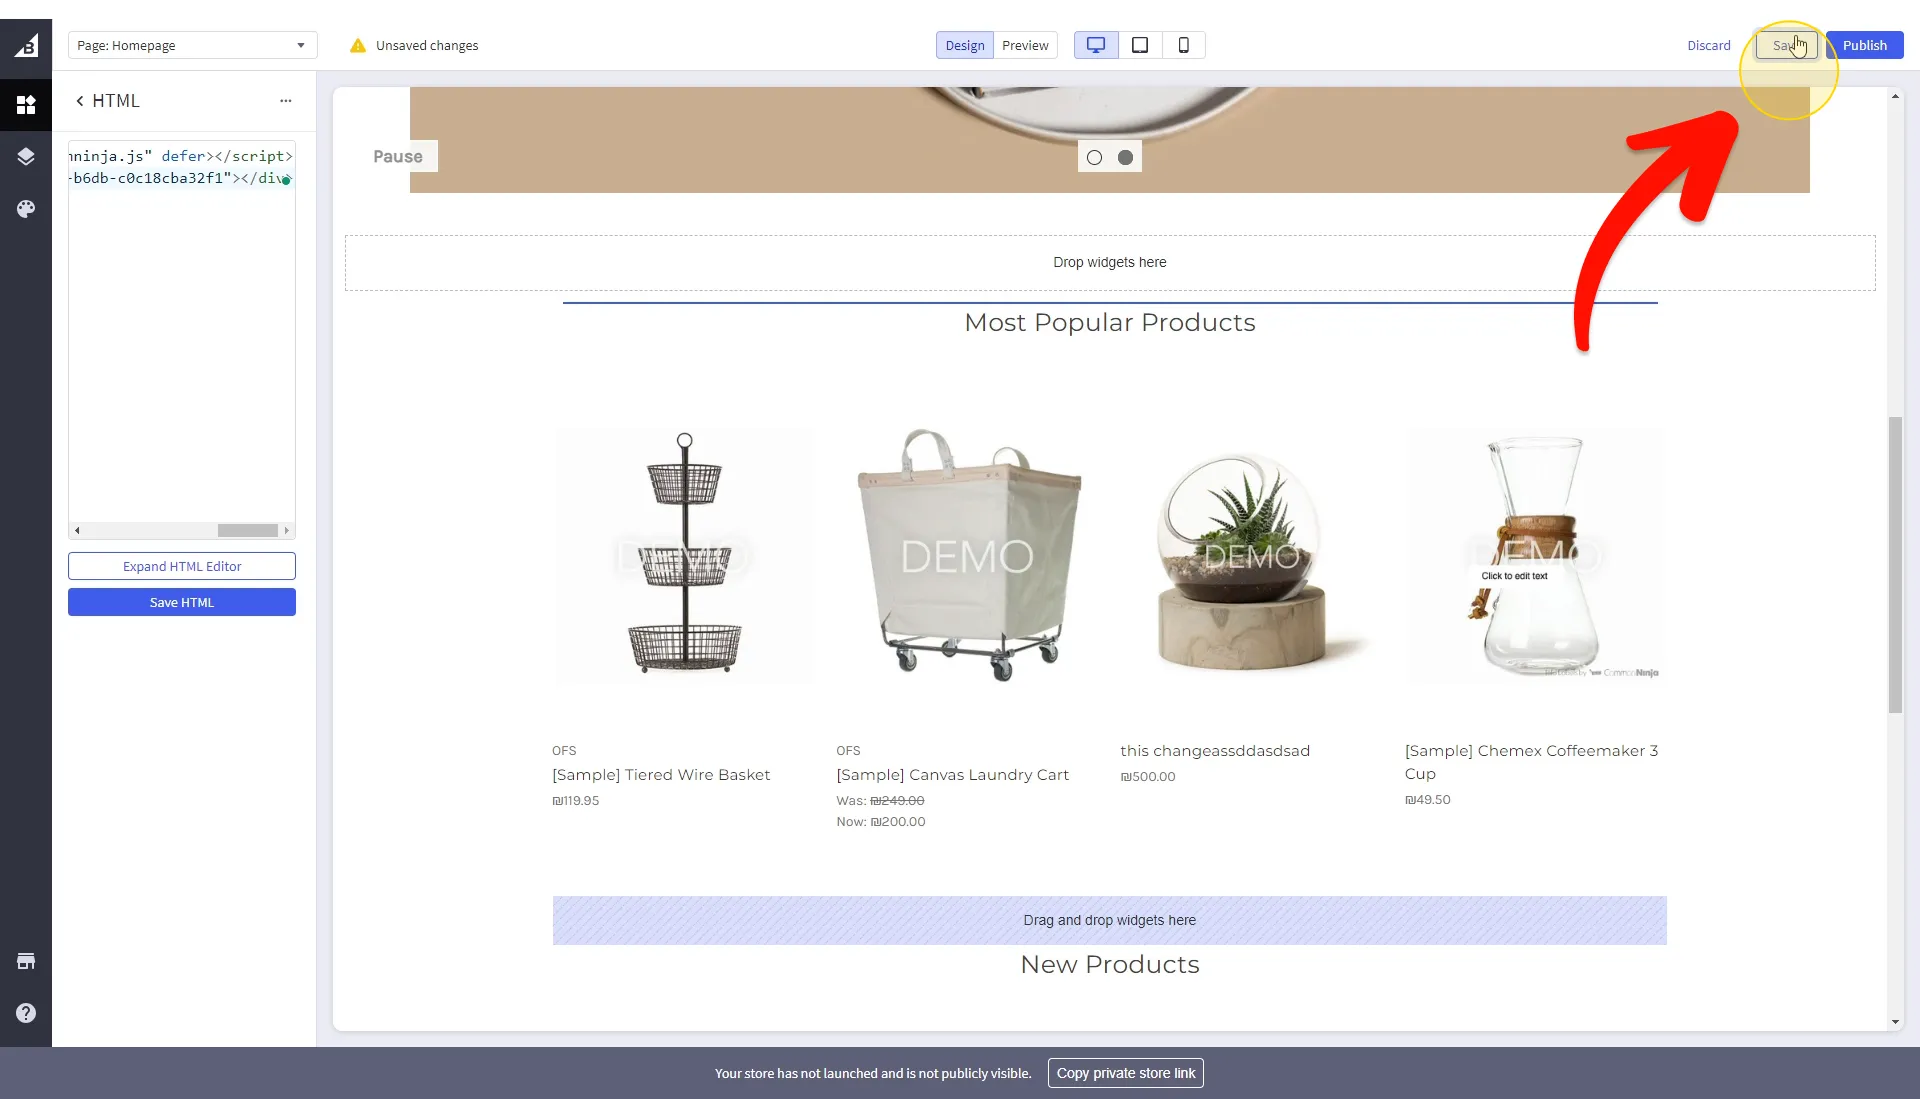Screen dimensions: 1920x1099
Task: Open the Help question mark icon
Action: pos(26,1013)
